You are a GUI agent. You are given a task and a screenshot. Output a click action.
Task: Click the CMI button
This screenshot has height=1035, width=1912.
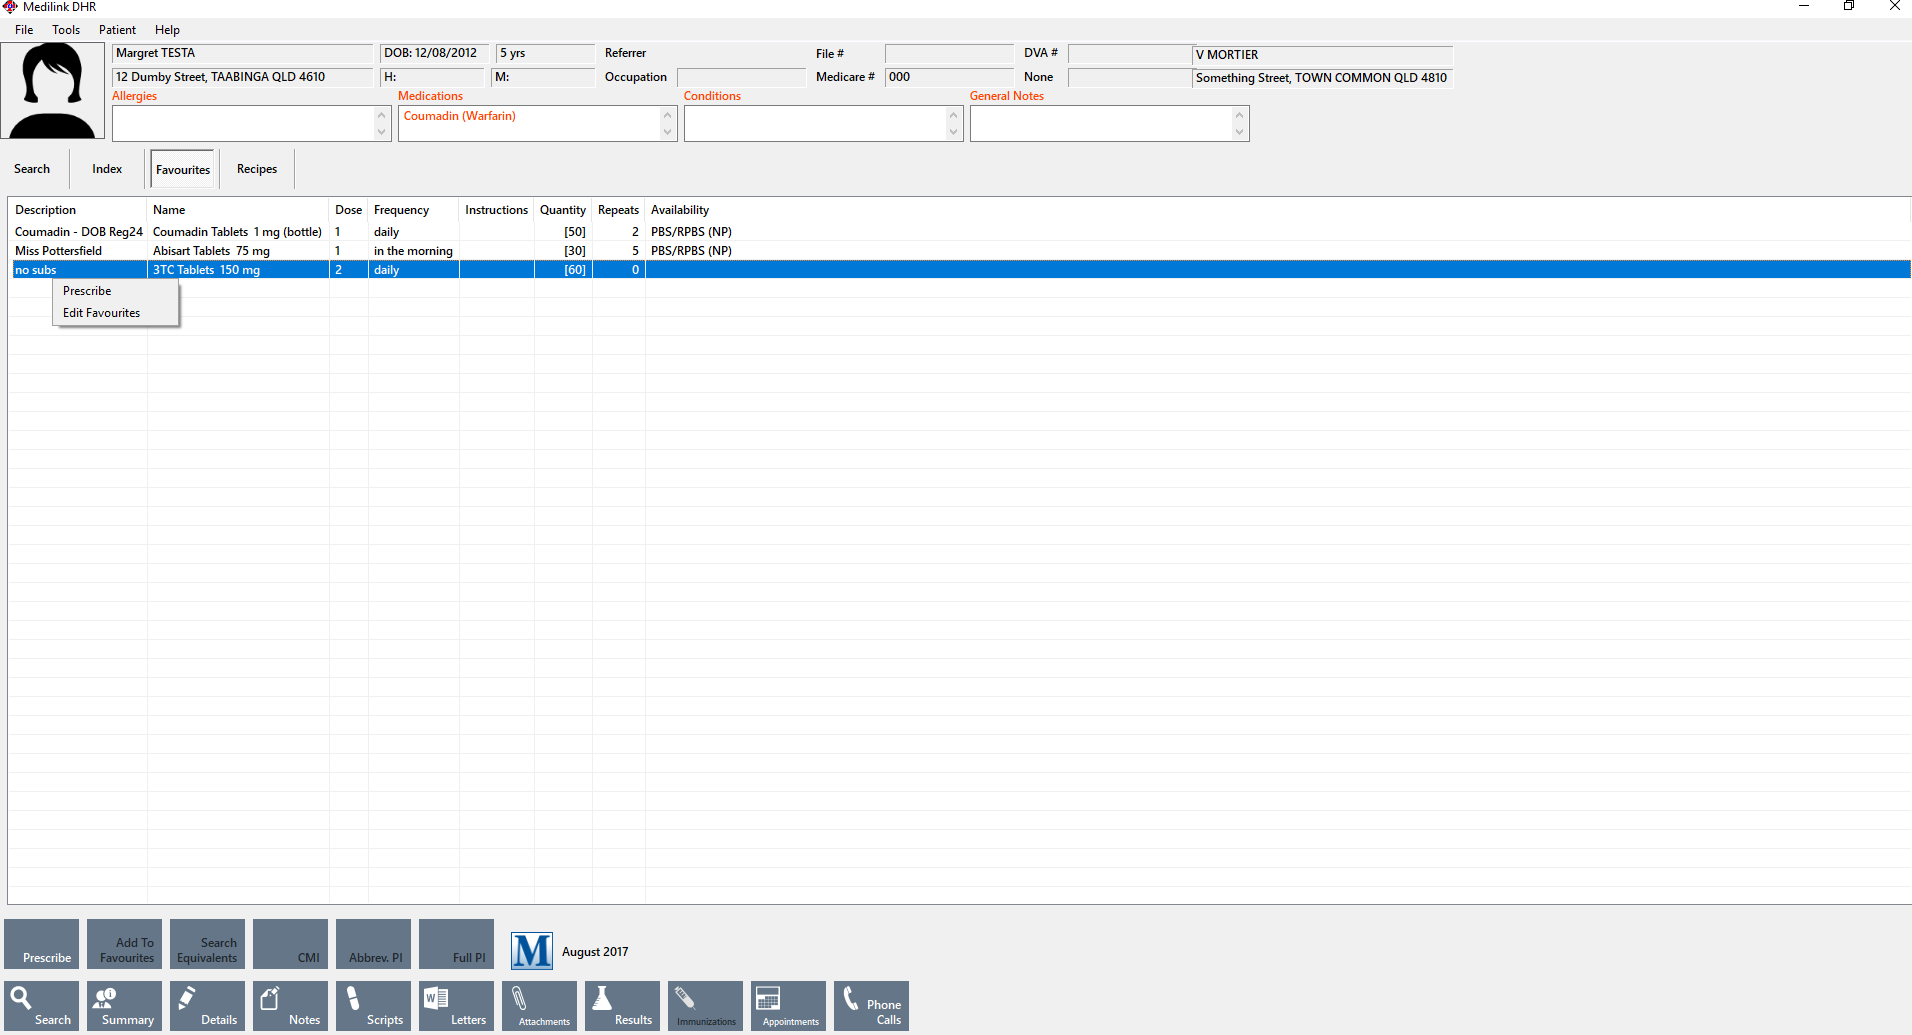pos(290,944)
